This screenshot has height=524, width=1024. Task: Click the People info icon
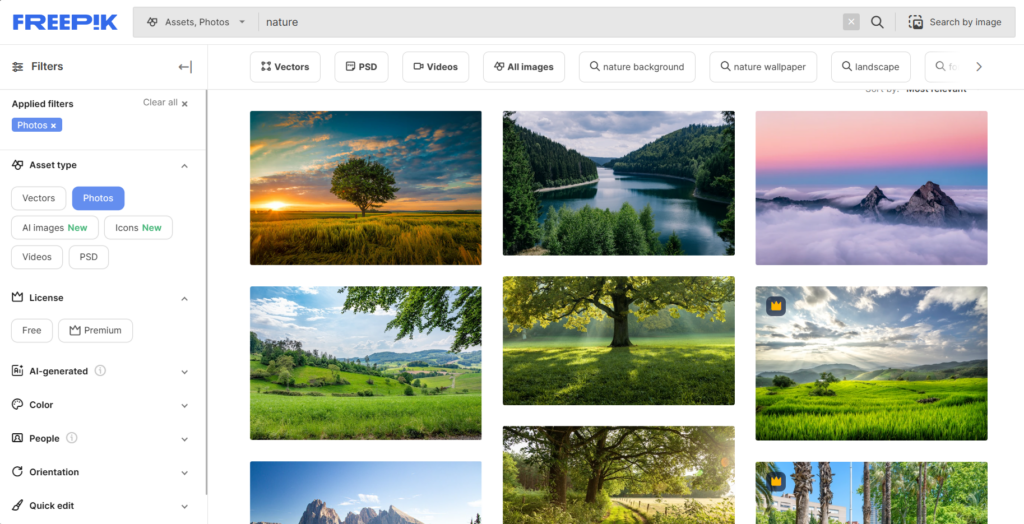pos(72,438)
